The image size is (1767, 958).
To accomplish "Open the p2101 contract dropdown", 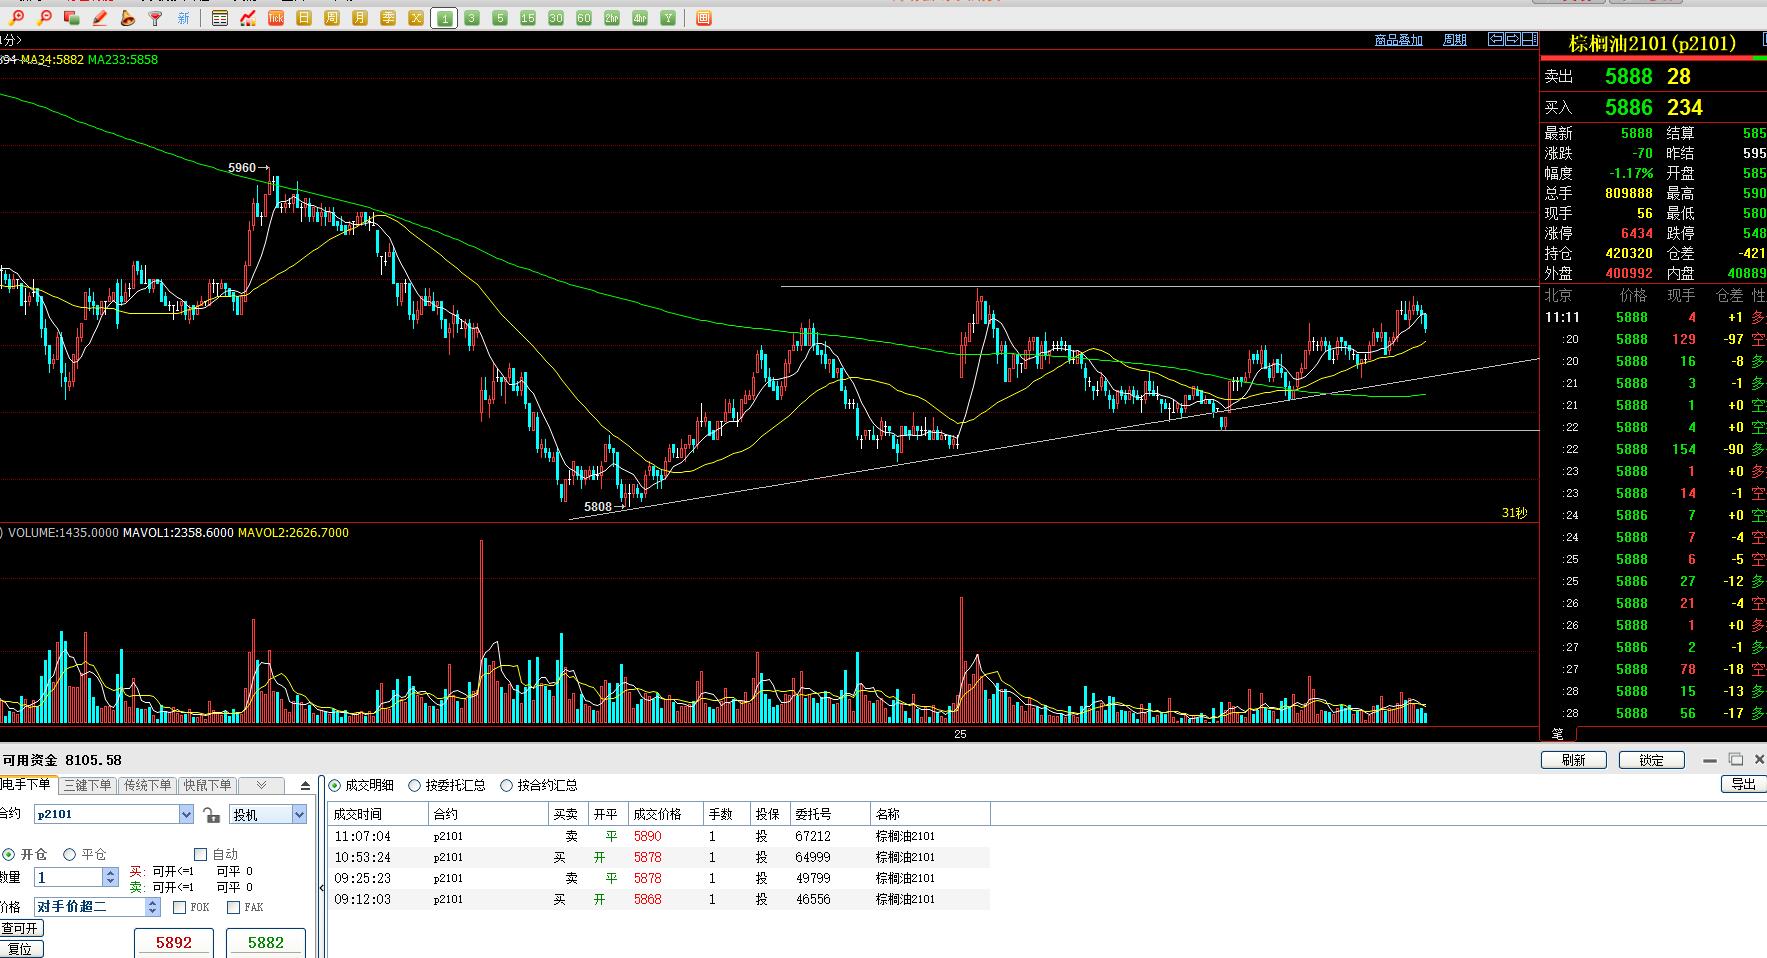I will 186,815.
